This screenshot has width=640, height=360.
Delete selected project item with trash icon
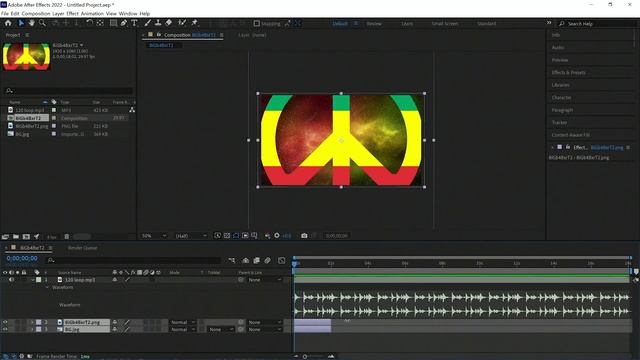(67, 236)
